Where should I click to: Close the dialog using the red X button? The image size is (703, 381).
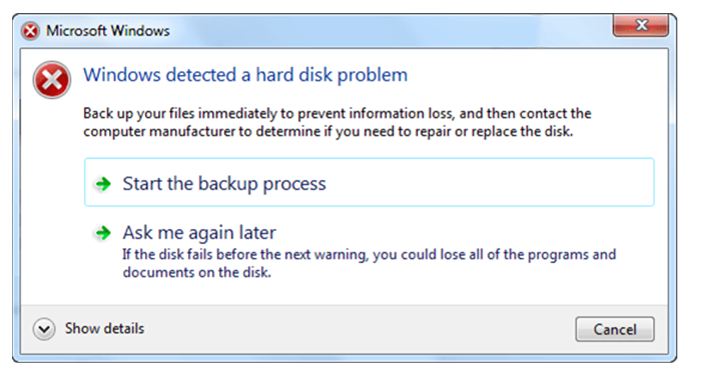click(x=641, y=25)
